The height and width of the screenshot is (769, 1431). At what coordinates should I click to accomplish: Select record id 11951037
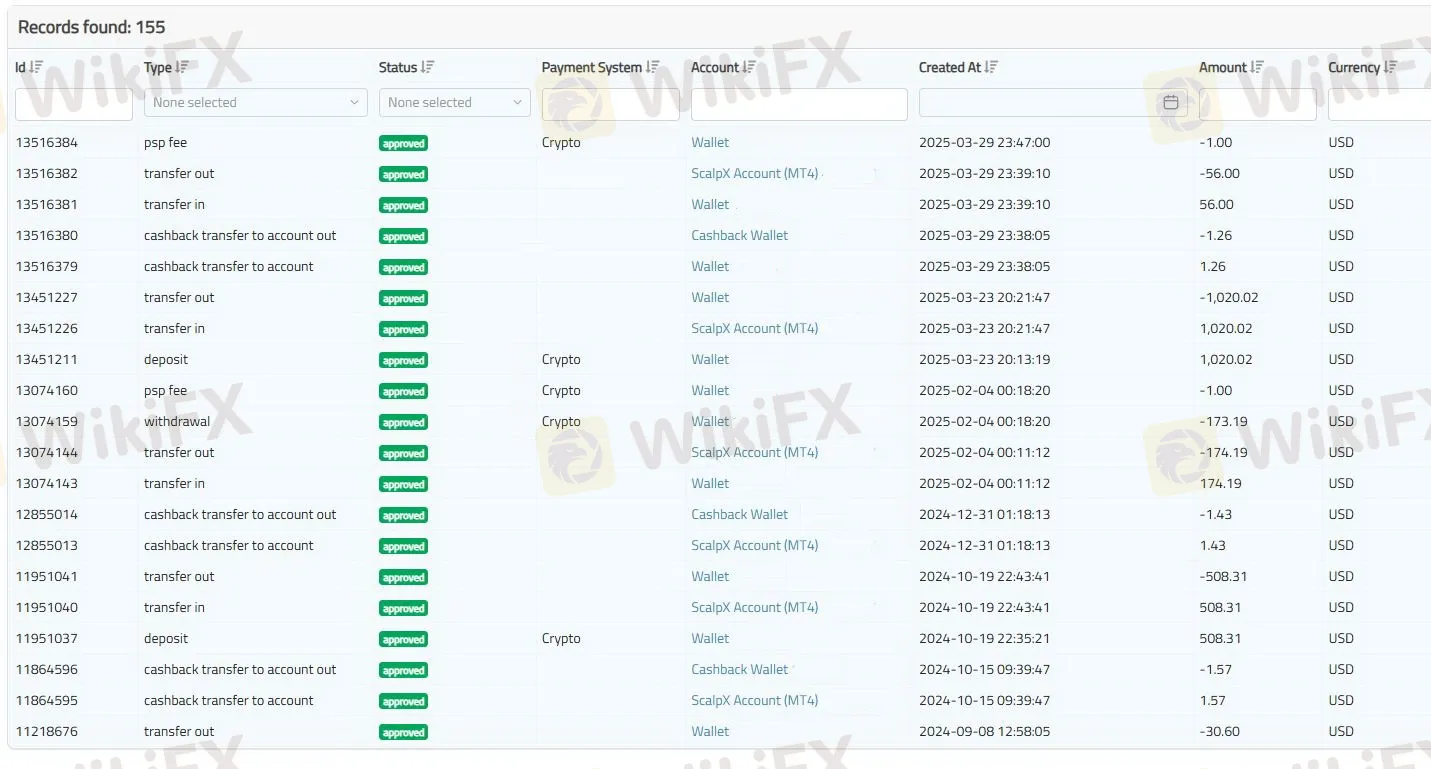pos(46,638)
